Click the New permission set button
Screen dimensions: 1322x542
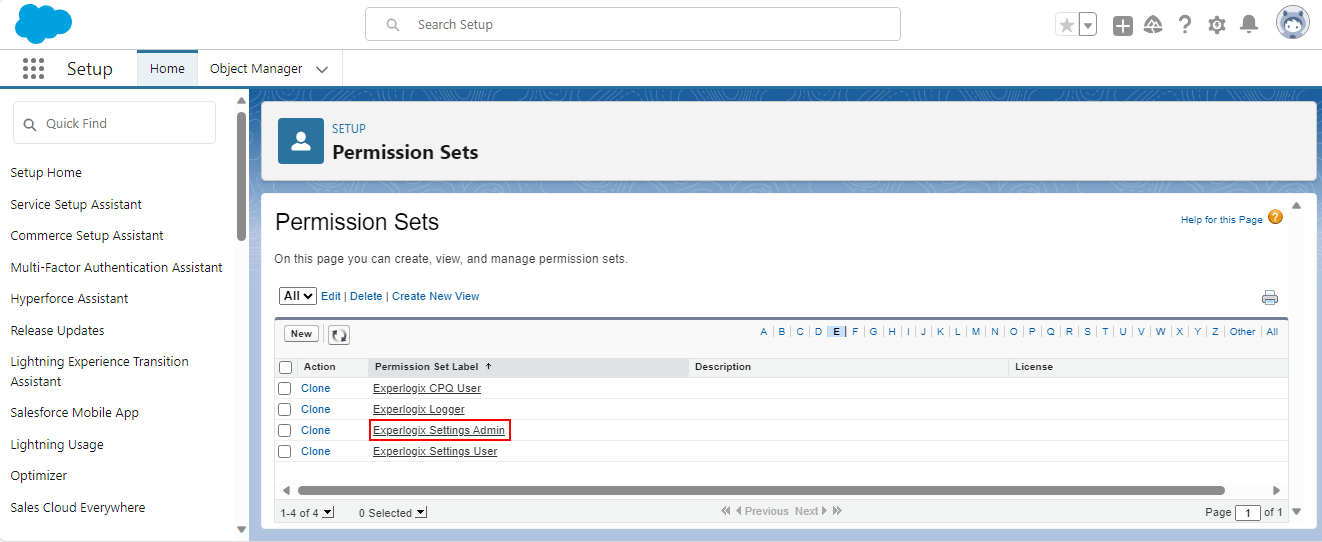pos(301,334)
